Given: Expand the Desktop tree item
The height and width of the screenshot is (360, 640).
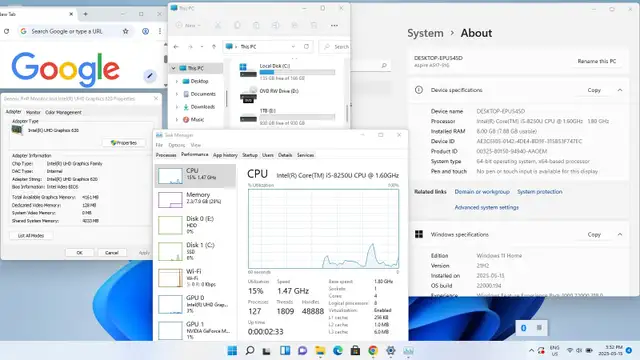Looking at the screenshot, I should tap(177, 81).
